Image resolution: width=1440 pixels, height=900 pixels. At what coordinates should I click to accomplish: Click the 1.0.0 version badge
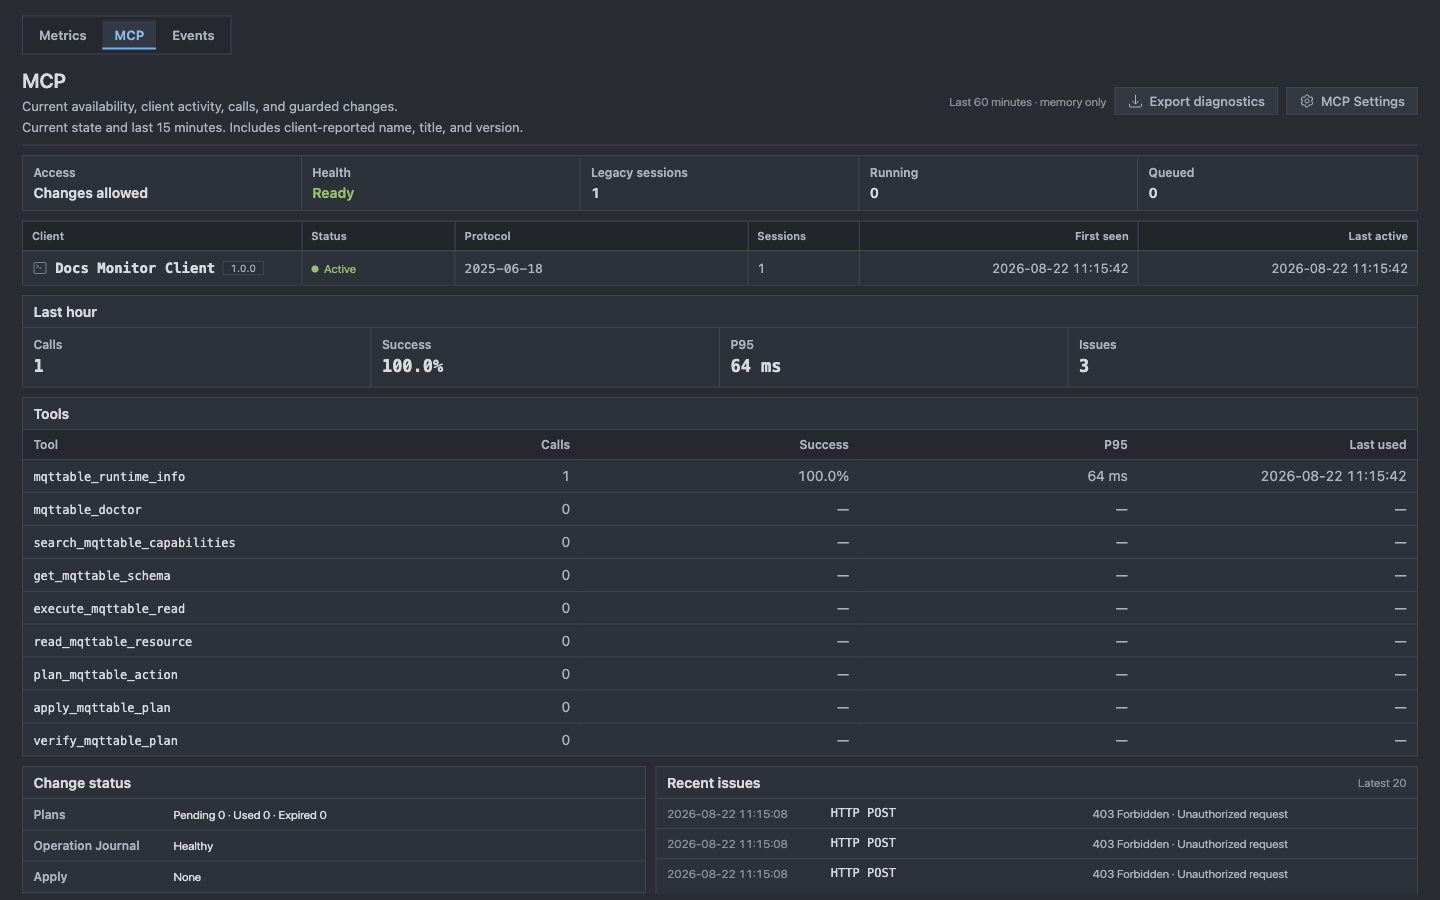click(x=243, y=268)
